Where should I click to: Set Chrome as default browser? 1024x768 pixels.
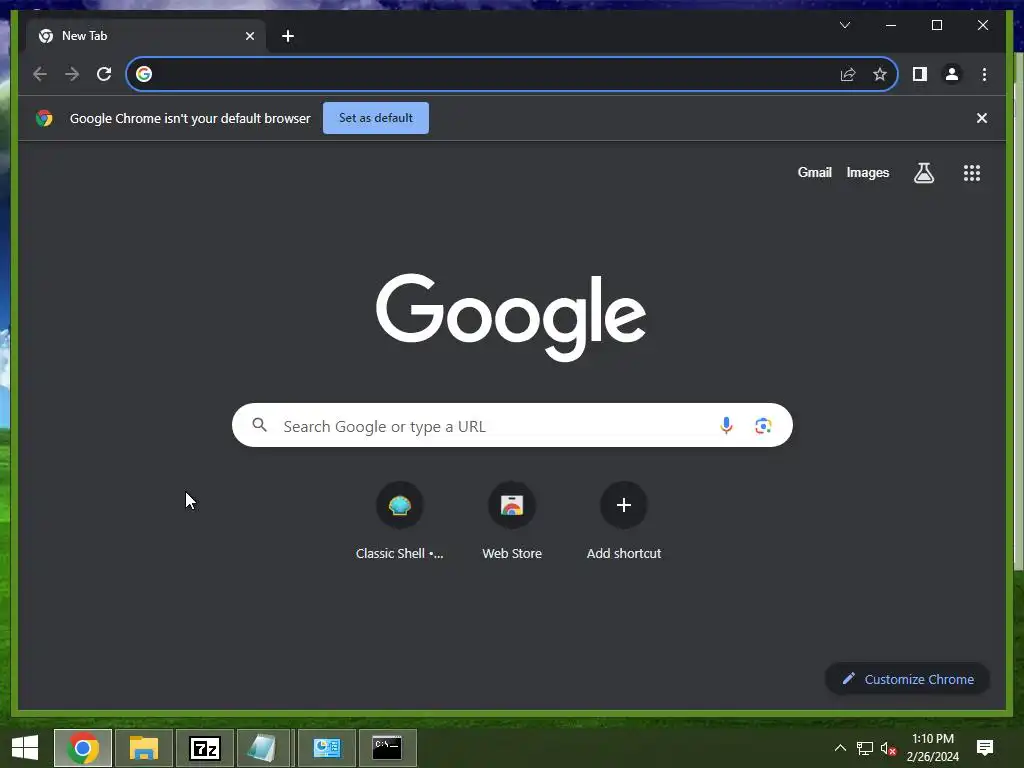coord(376,118)
